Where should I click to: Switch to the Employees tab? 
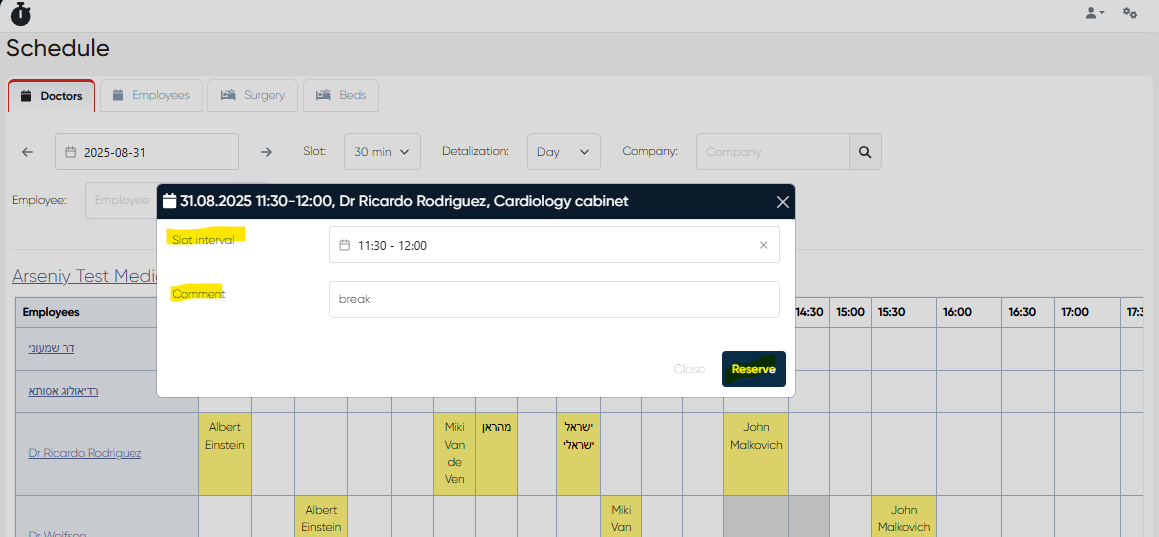151,95
